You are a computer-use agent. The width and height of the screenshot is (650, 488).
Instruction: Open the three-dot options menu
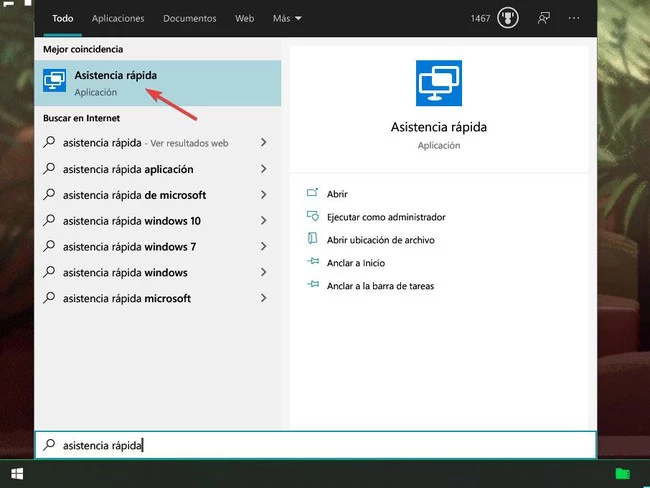click(x=573, y=18)
